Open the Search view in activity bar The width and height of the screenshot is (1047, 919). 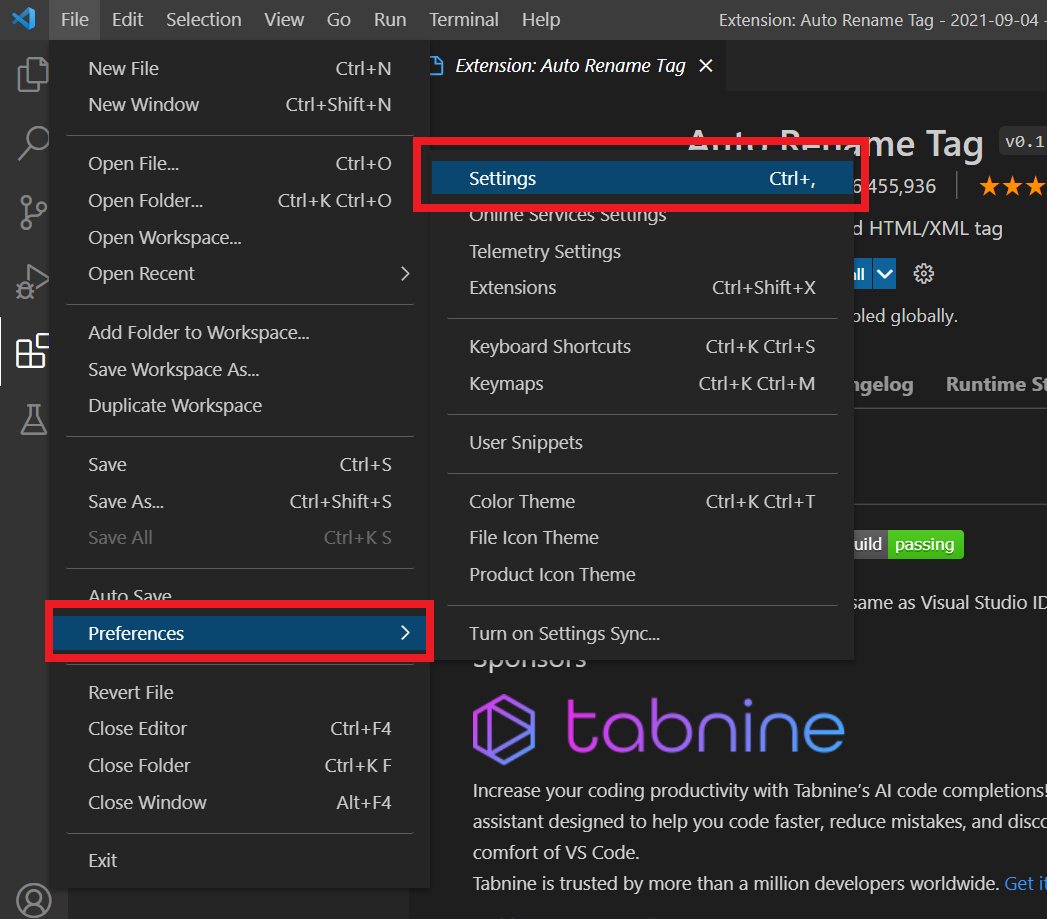[33, 143]
